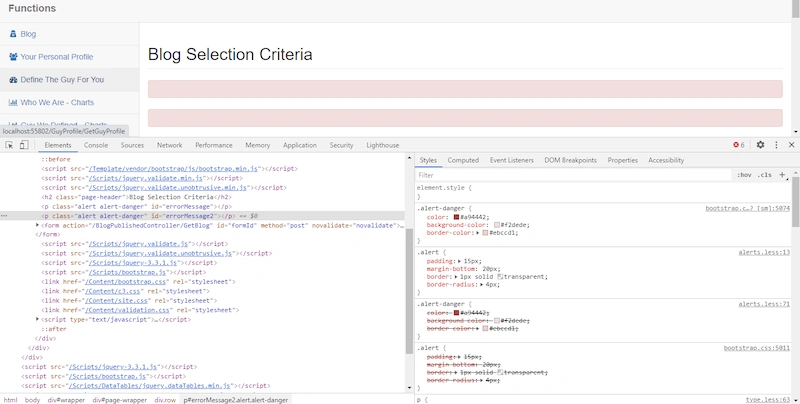800x404 pixels.
Task: Click the Who We Are - Charts icon
Action: tap(13, 103)
